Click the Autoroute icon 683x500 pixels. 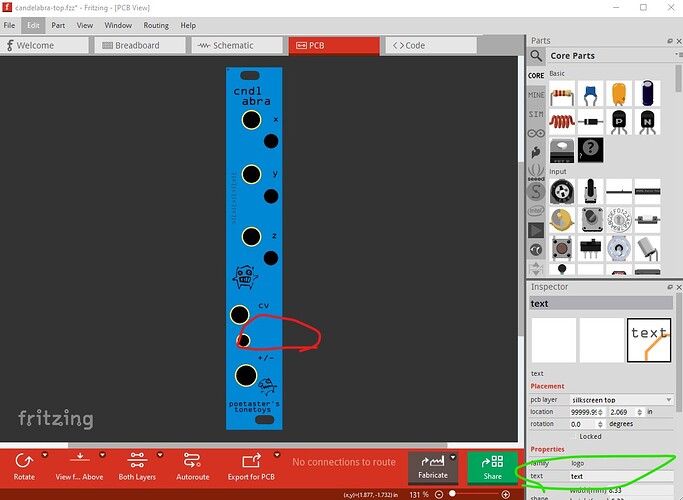pyautogui.click(x=192, y=459)
